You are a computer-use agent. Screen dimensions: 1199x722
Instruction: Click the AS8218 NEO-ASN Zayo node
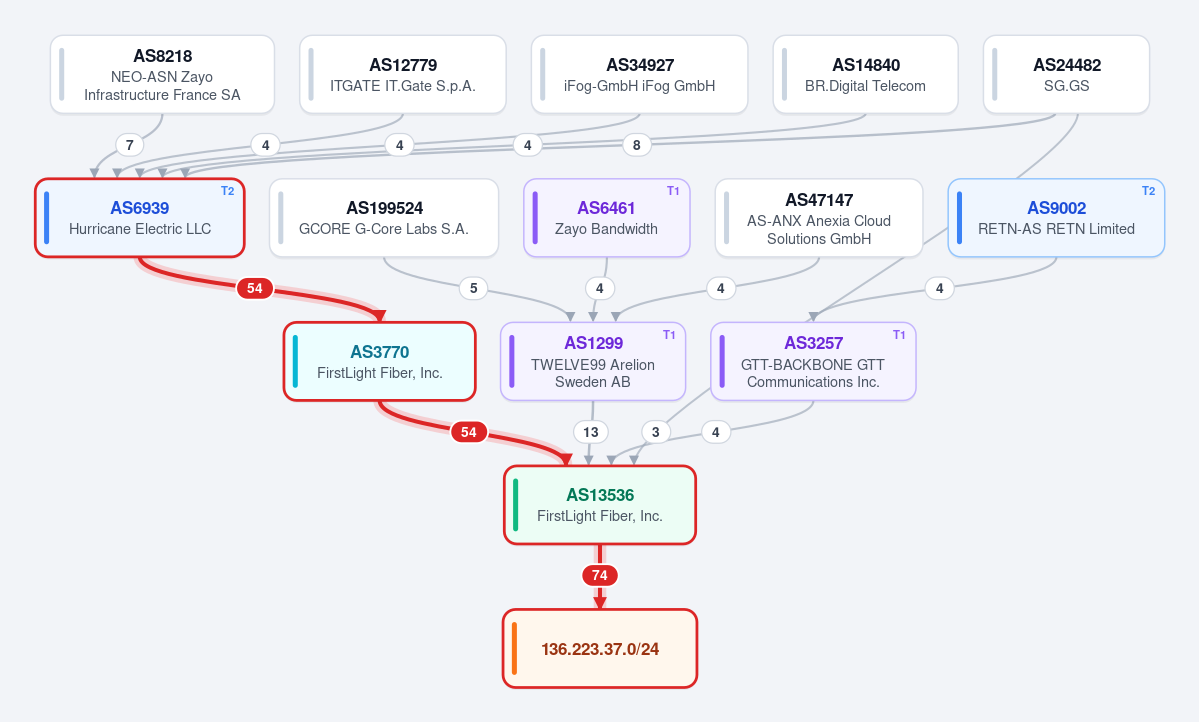coord(163,74)
